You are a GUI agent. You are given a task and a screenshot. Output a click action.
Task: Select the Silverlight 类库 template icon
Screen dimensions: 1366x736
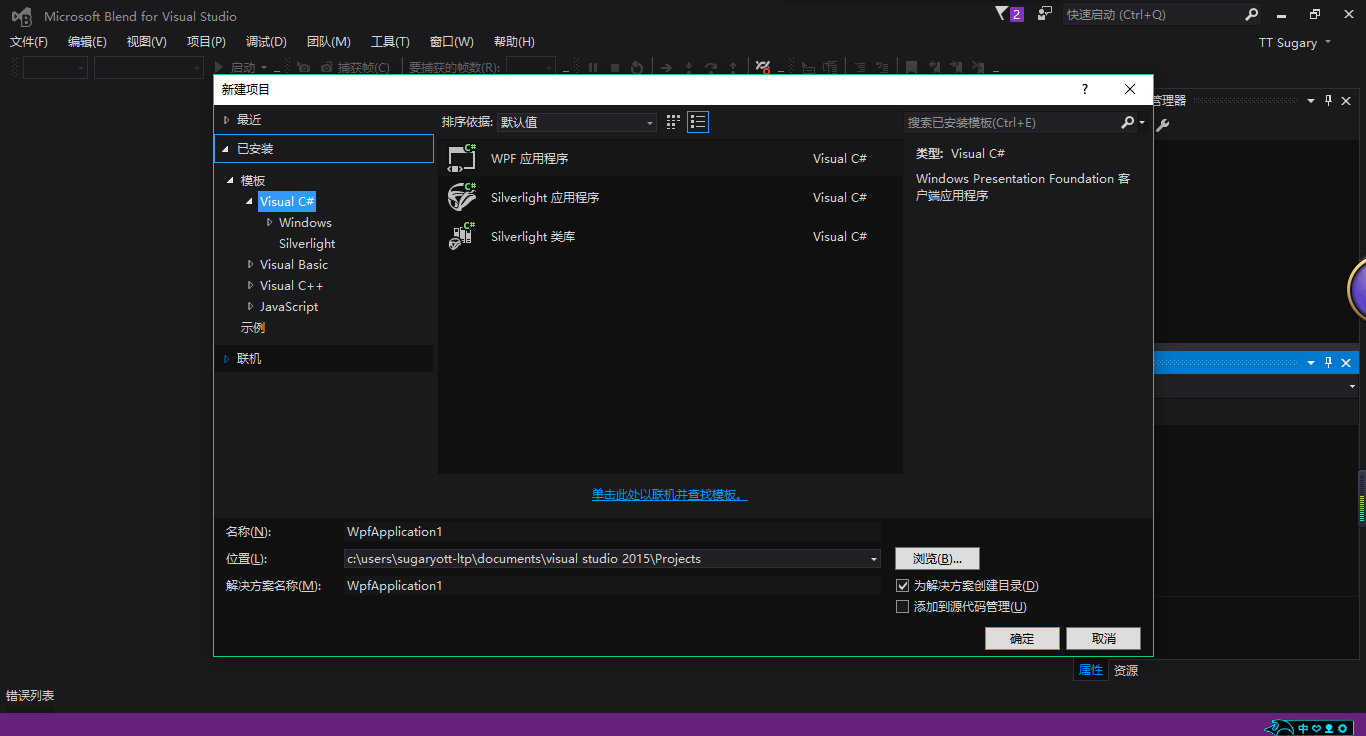pos(461,236)
